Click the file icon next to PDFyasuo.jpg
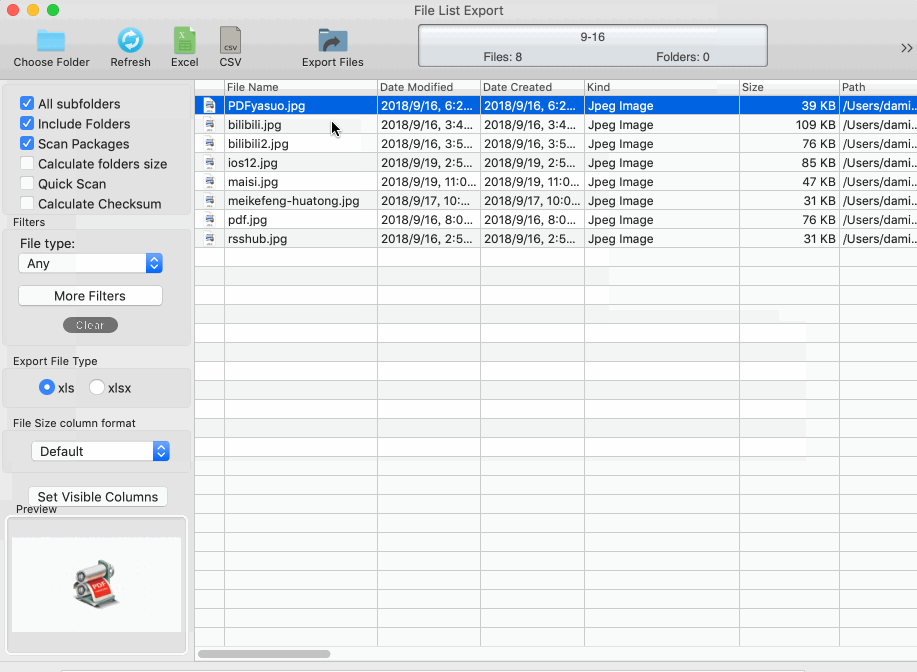This screenshot has height=672, width=917. point(209,105)
